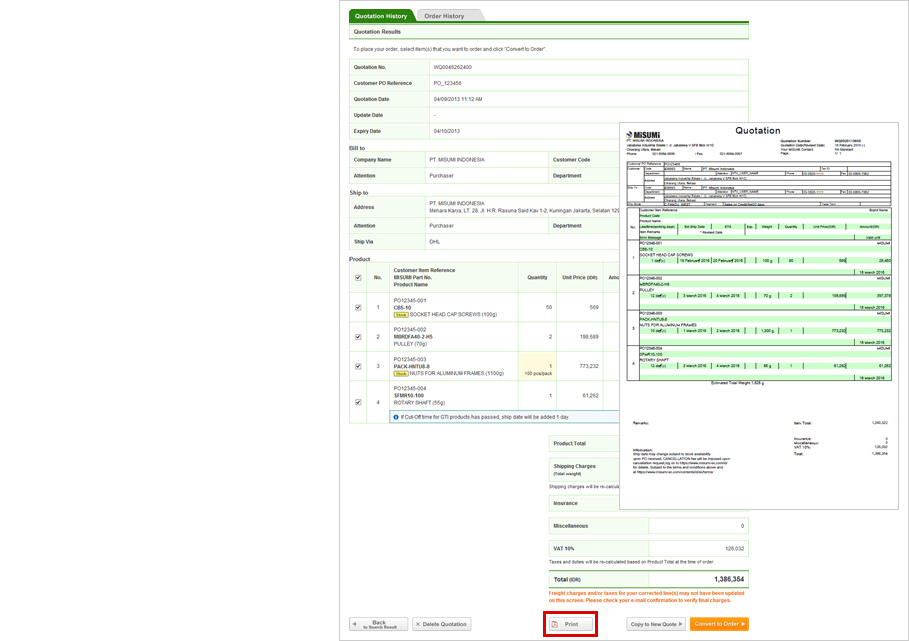Uncheck item 2 MBRDFA40-2-H5 checkbox
Viewport: 909px width, 641px height.
coord(358,337)
